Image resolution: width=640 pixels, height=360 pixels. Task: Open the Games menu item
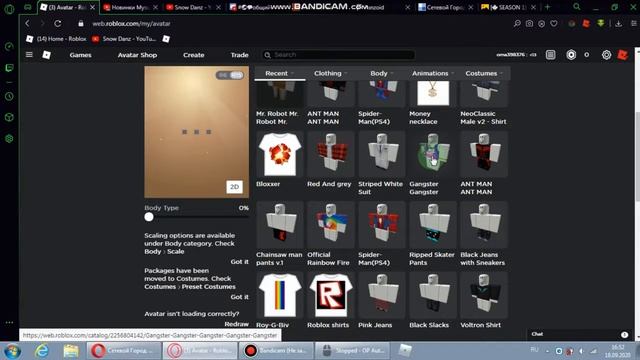(80, 55)
